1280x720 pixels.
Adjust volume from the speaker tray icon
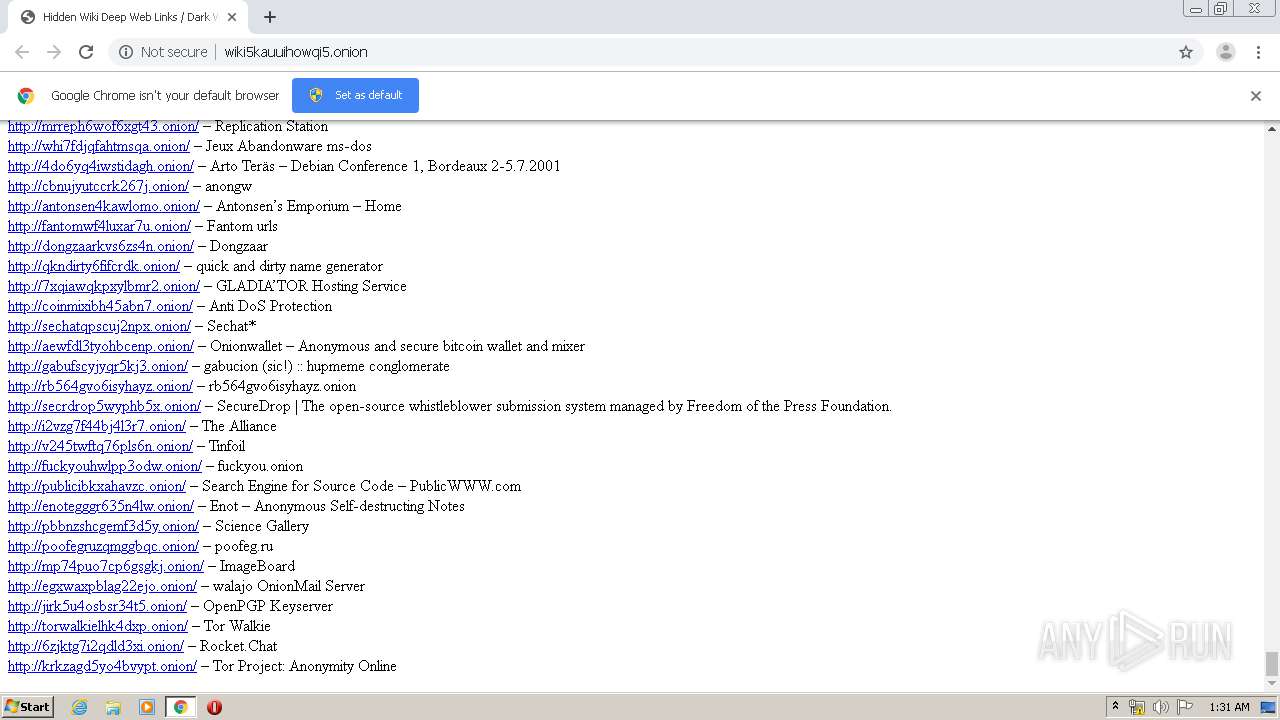(1160, 707)
